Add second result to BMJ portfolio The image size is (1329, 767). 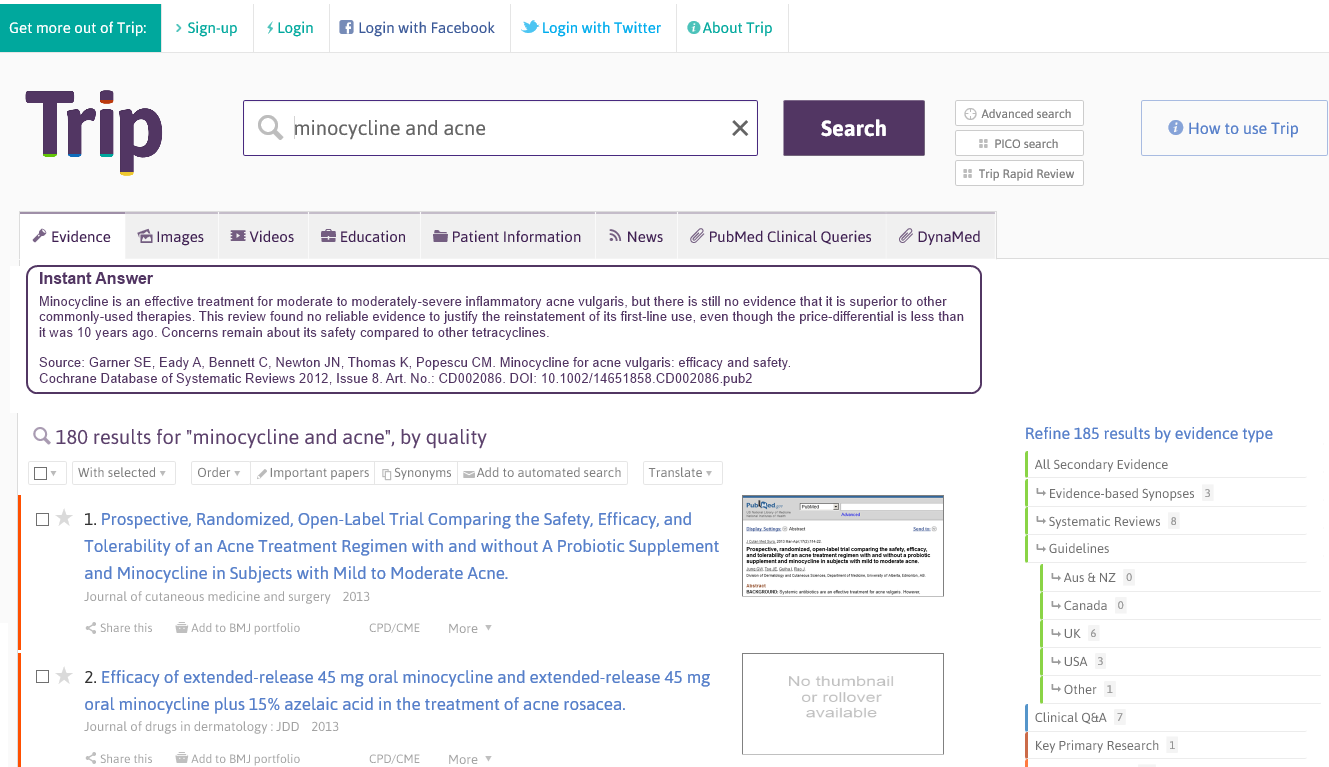coord(237,758)
